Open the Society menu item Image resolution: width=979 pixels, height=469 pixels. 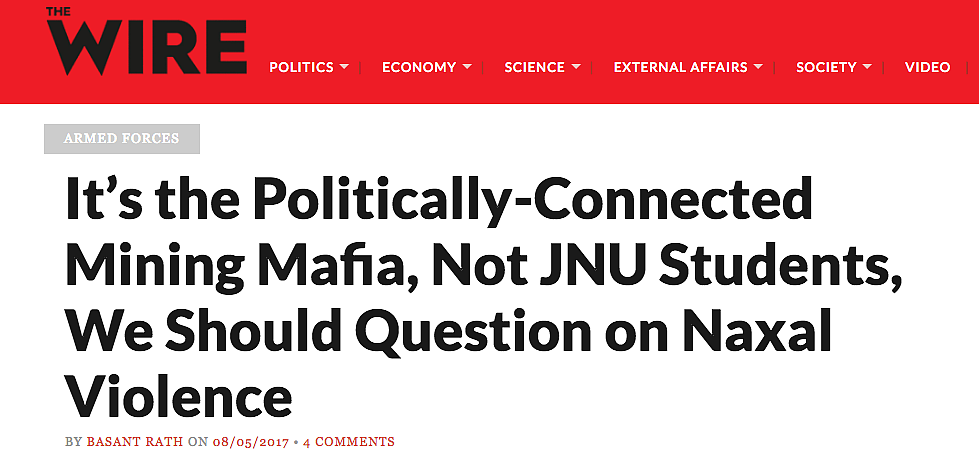(826, 67)
